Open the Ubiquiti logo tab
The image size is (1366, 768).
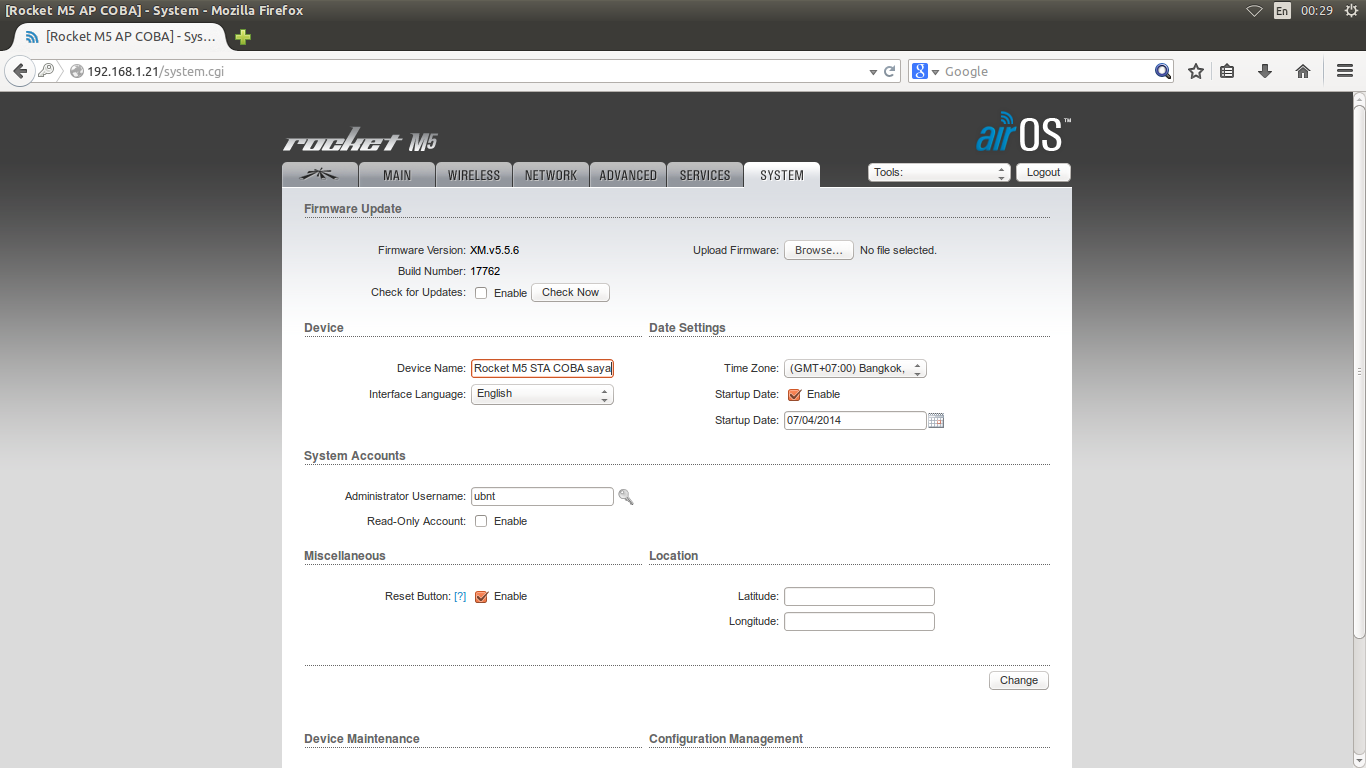[x=320, y=175]
